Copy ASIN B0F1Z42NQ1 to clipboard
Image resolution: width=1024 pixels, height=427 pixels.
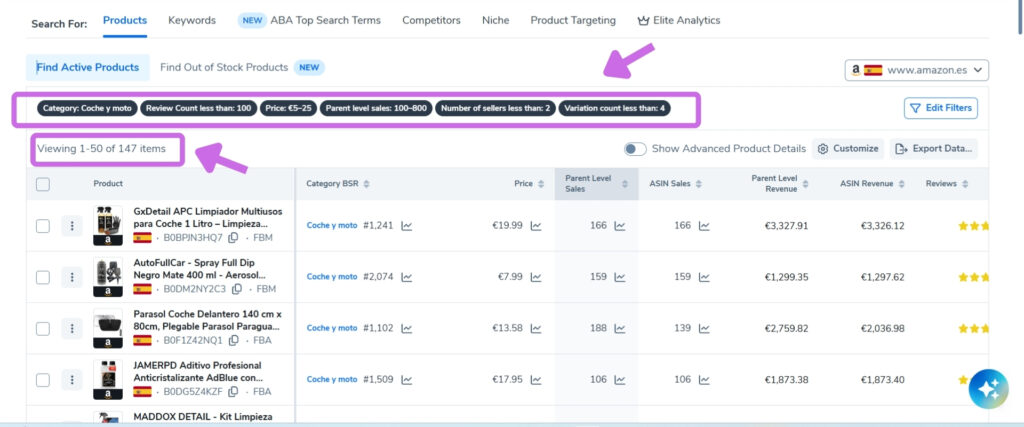[233, 340]
